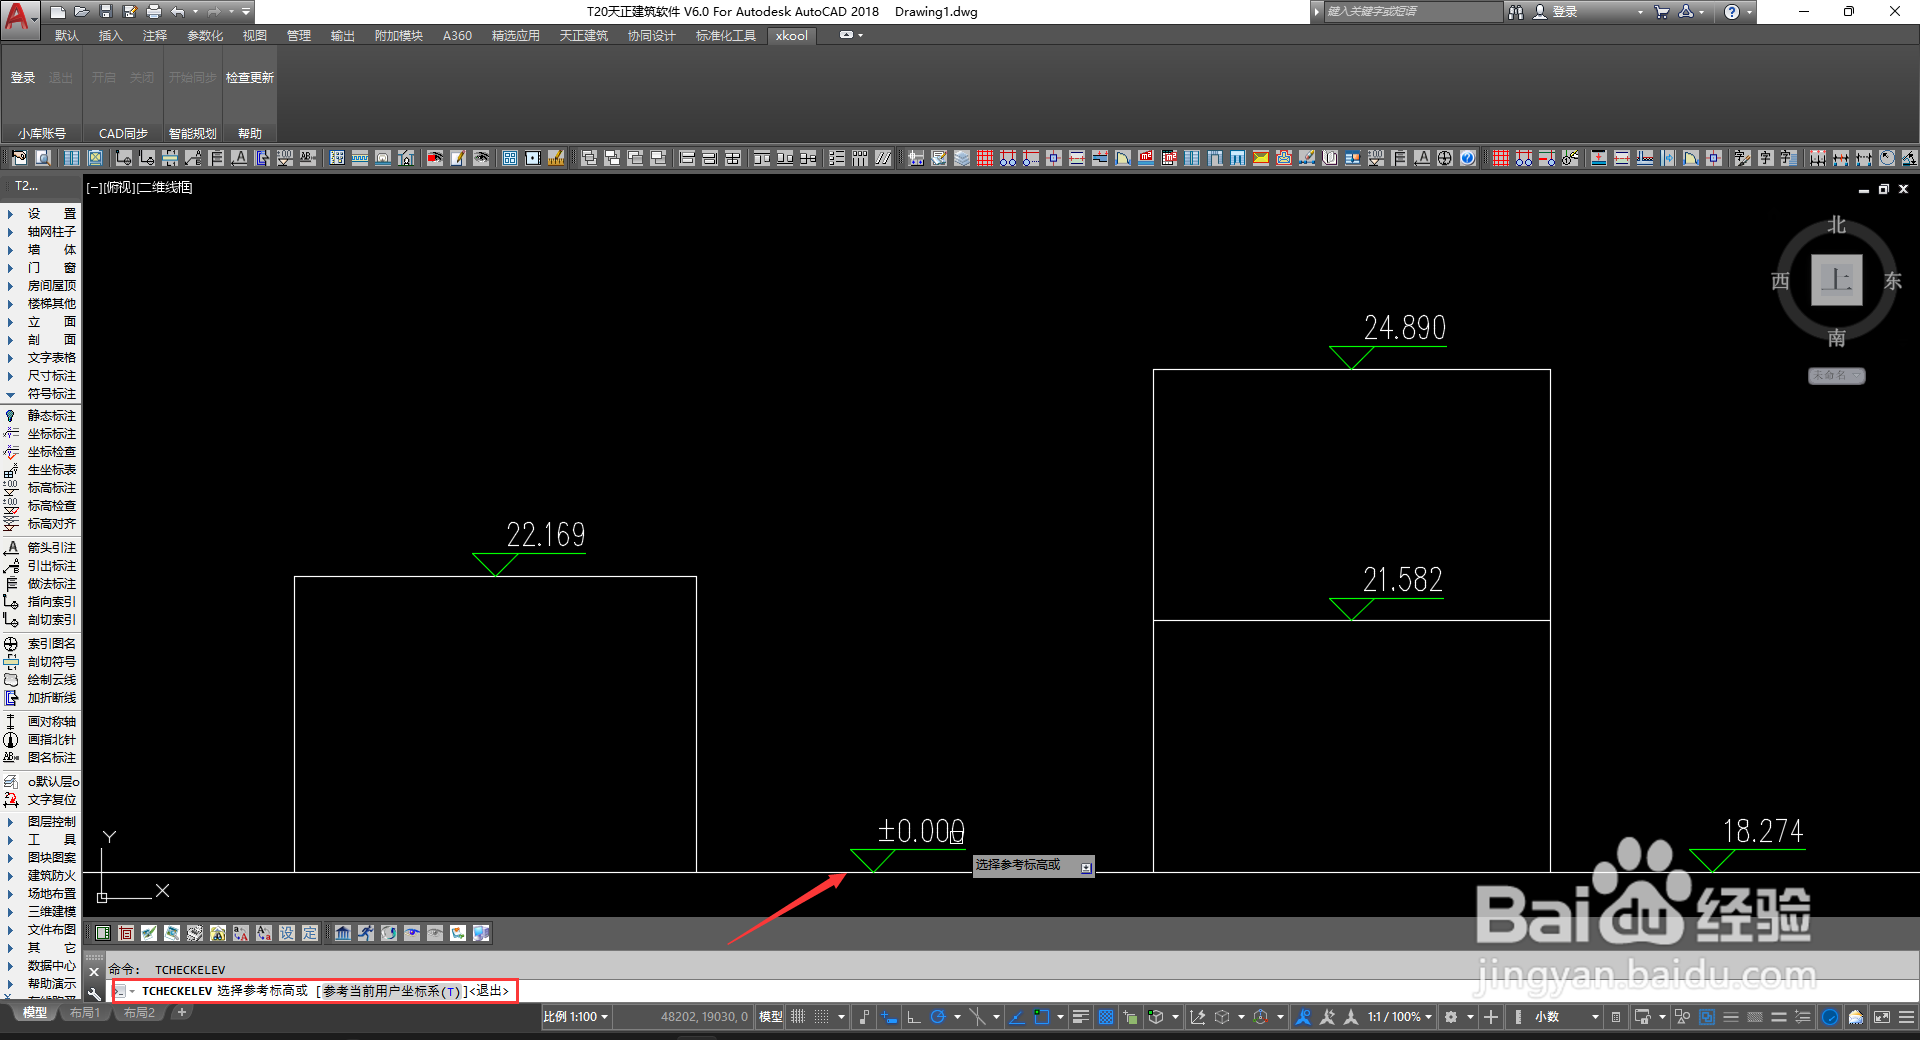This screenshot has width=1920, height=1040.
Task: Select the 图名标注 tool
Action: pyautogui.click(x=40, y=758)
